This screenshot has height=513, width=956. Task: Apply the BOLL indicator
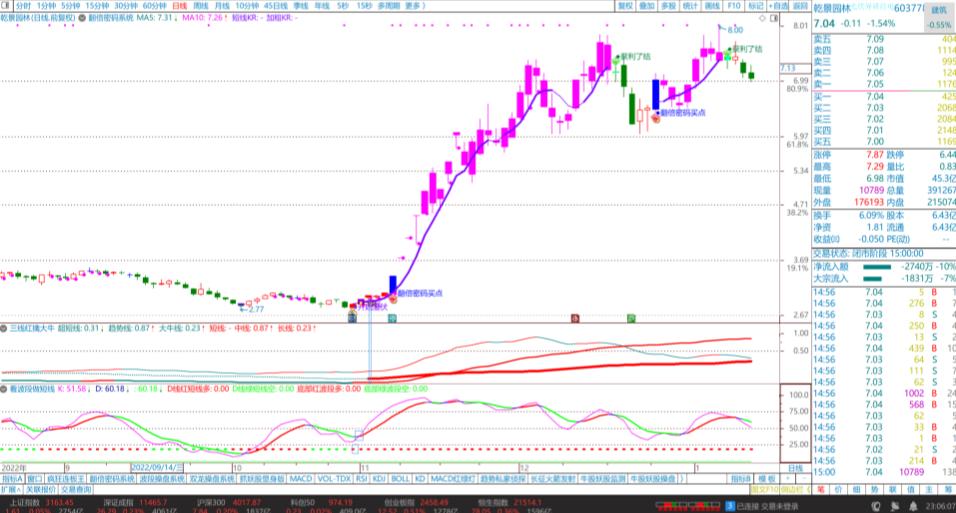(399, 479)
